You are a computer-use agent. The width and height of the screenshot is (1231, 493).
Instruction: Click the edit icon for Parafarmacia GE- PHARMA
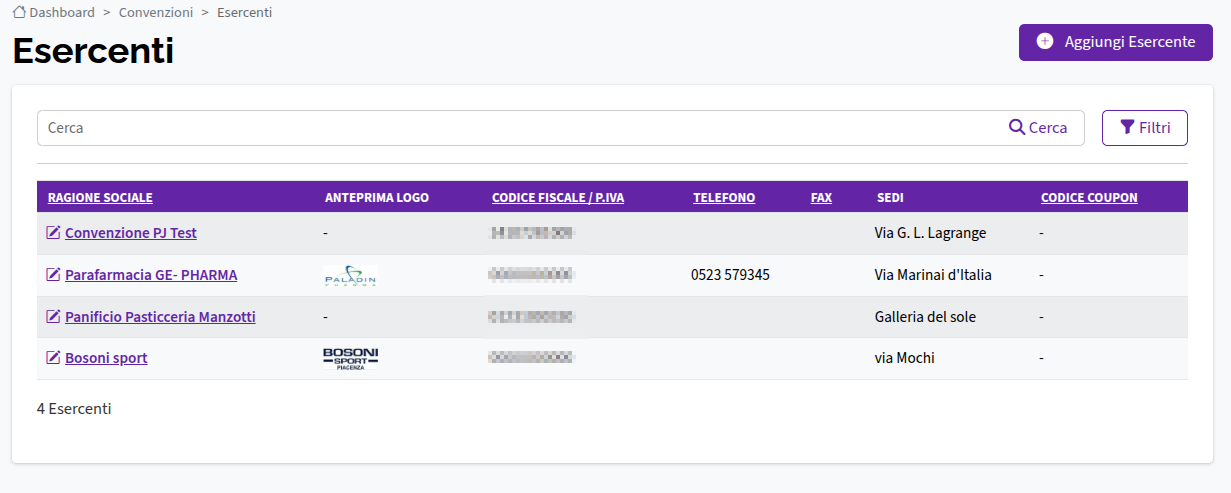pyautogui.click(x=53, y=274)
